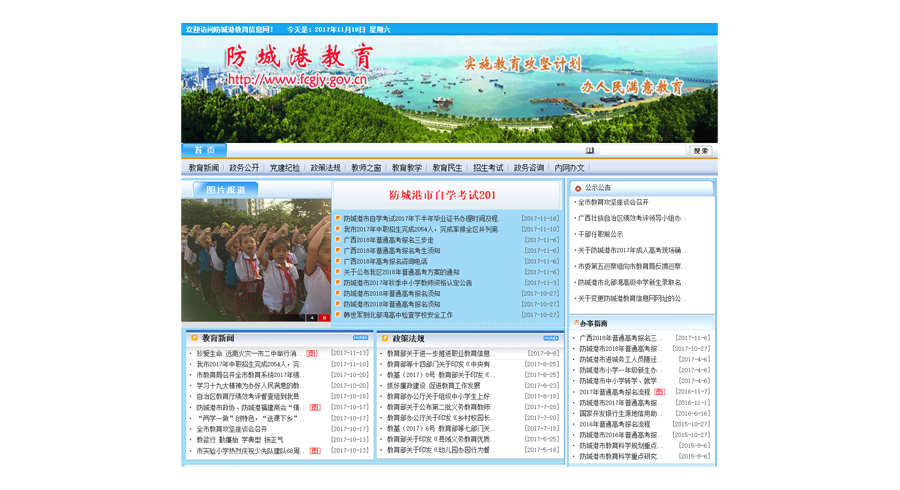The image size is (900, 490).
Task: Switch slideshow to image number 5
Action: (x=323, y=318)
